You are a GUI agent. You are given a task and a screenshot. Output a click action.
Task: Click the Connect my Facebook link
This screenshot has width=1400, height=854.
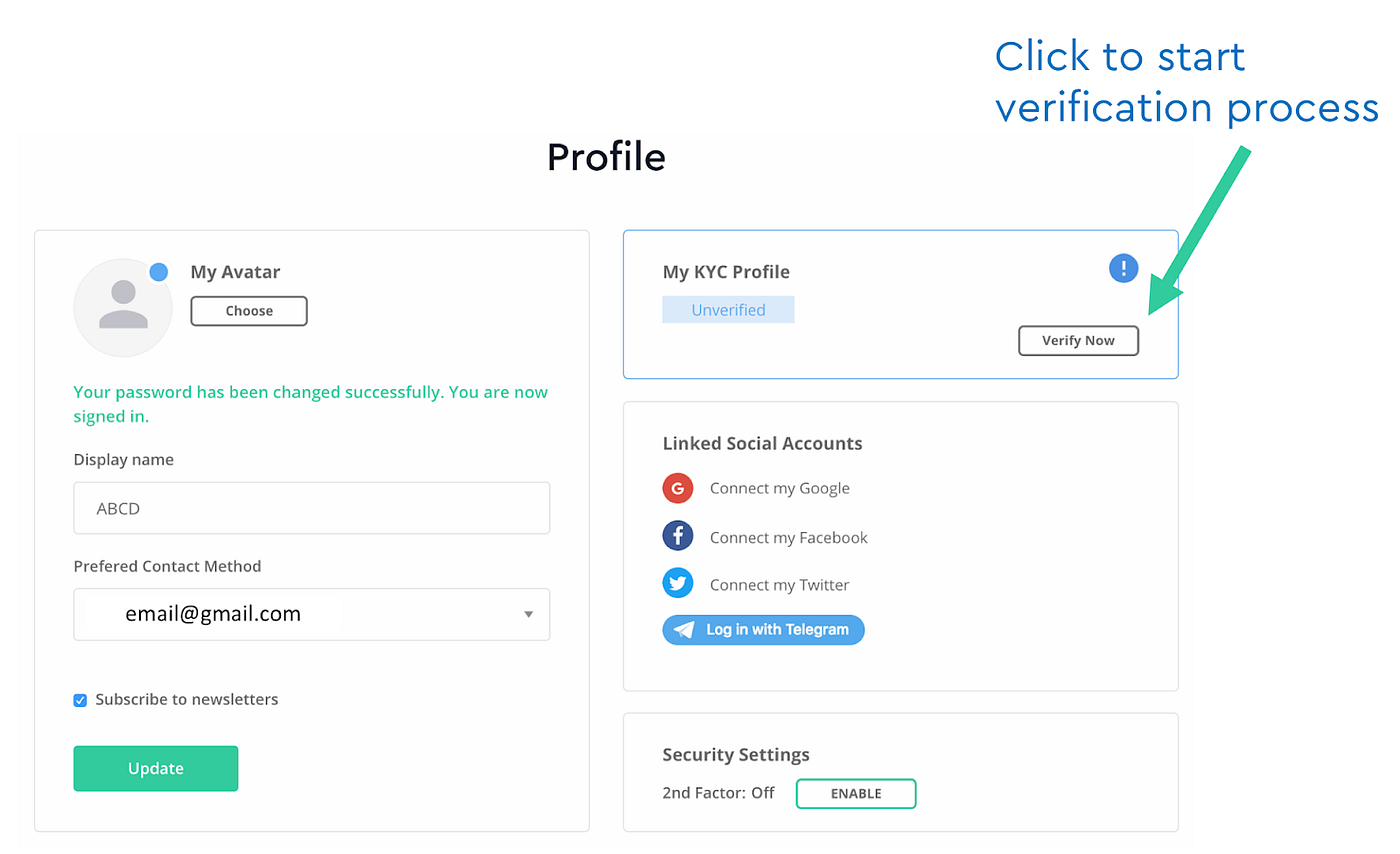(x=789, y=537)
